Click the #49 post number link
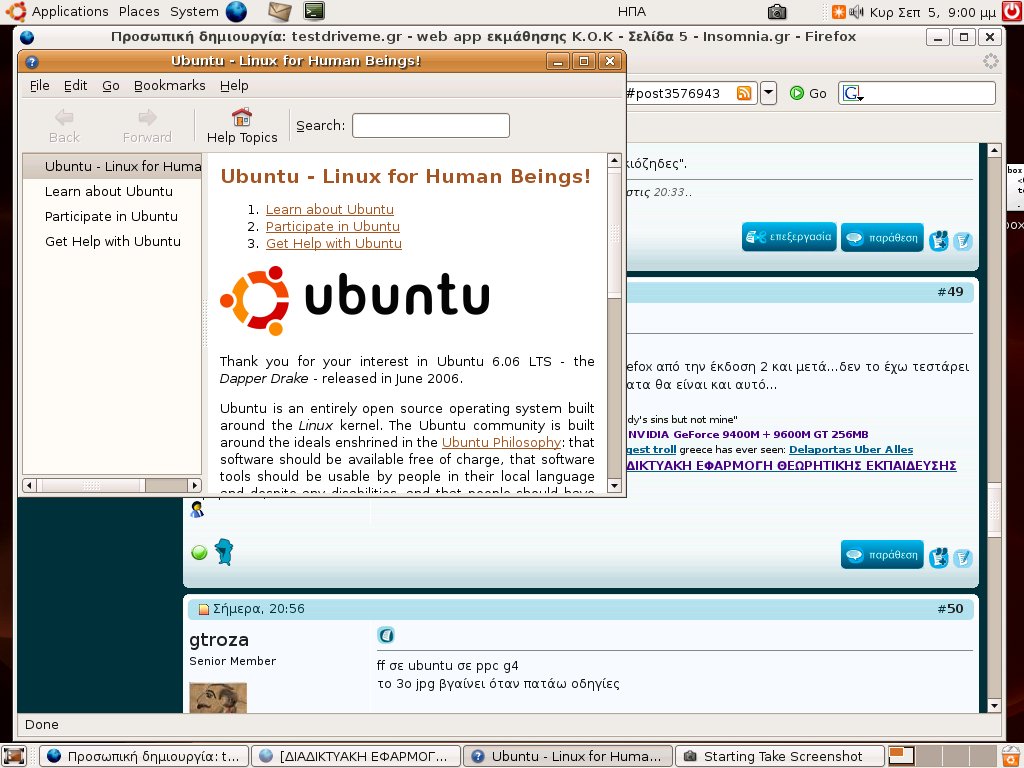1024x768 pixels. [x=950, y=292]
